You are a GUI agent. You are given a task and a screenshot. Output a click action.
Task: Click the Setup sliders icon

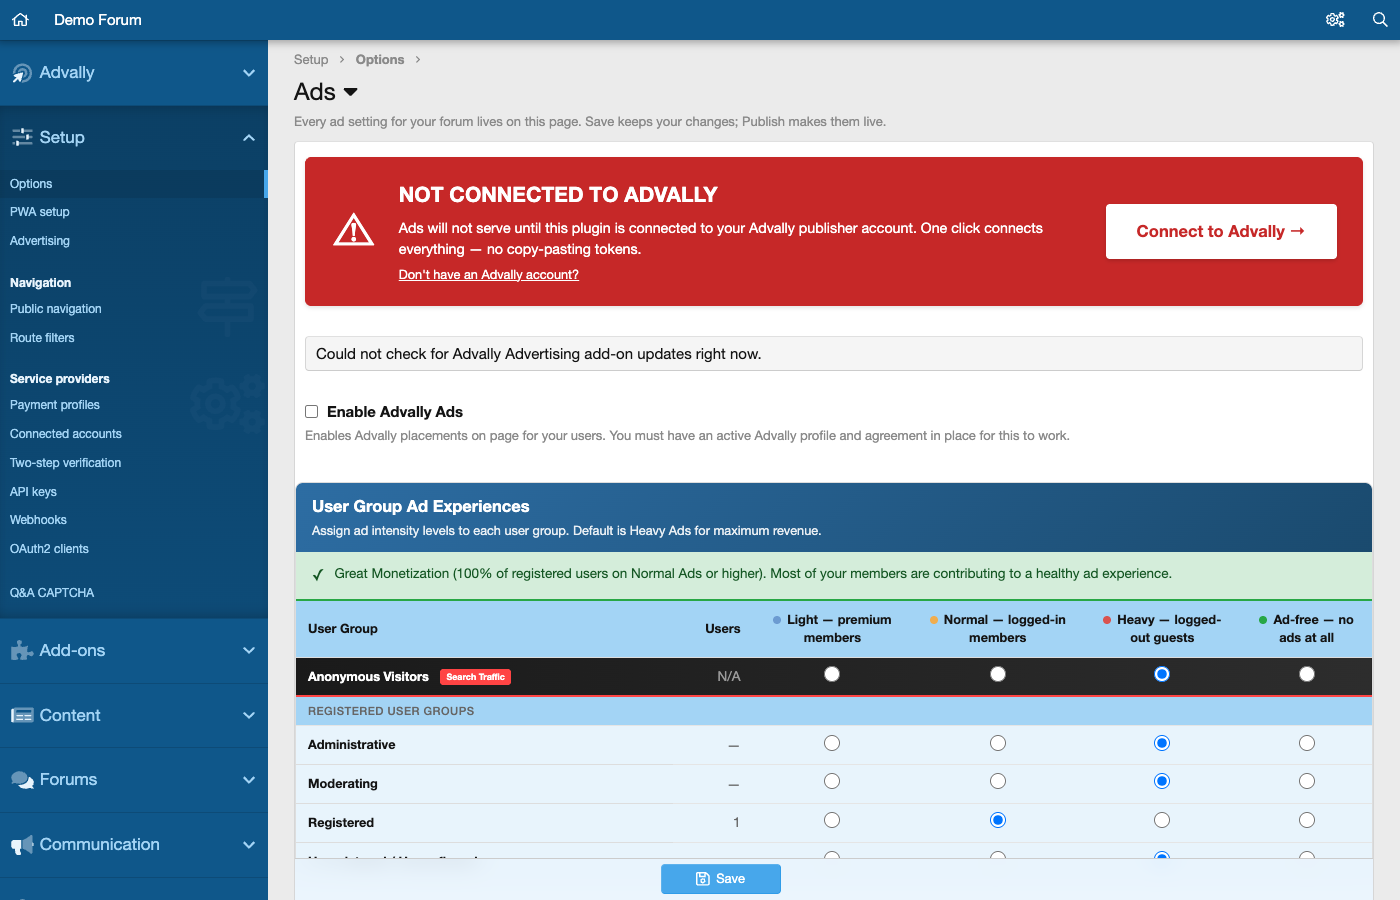tap(22, 138)
